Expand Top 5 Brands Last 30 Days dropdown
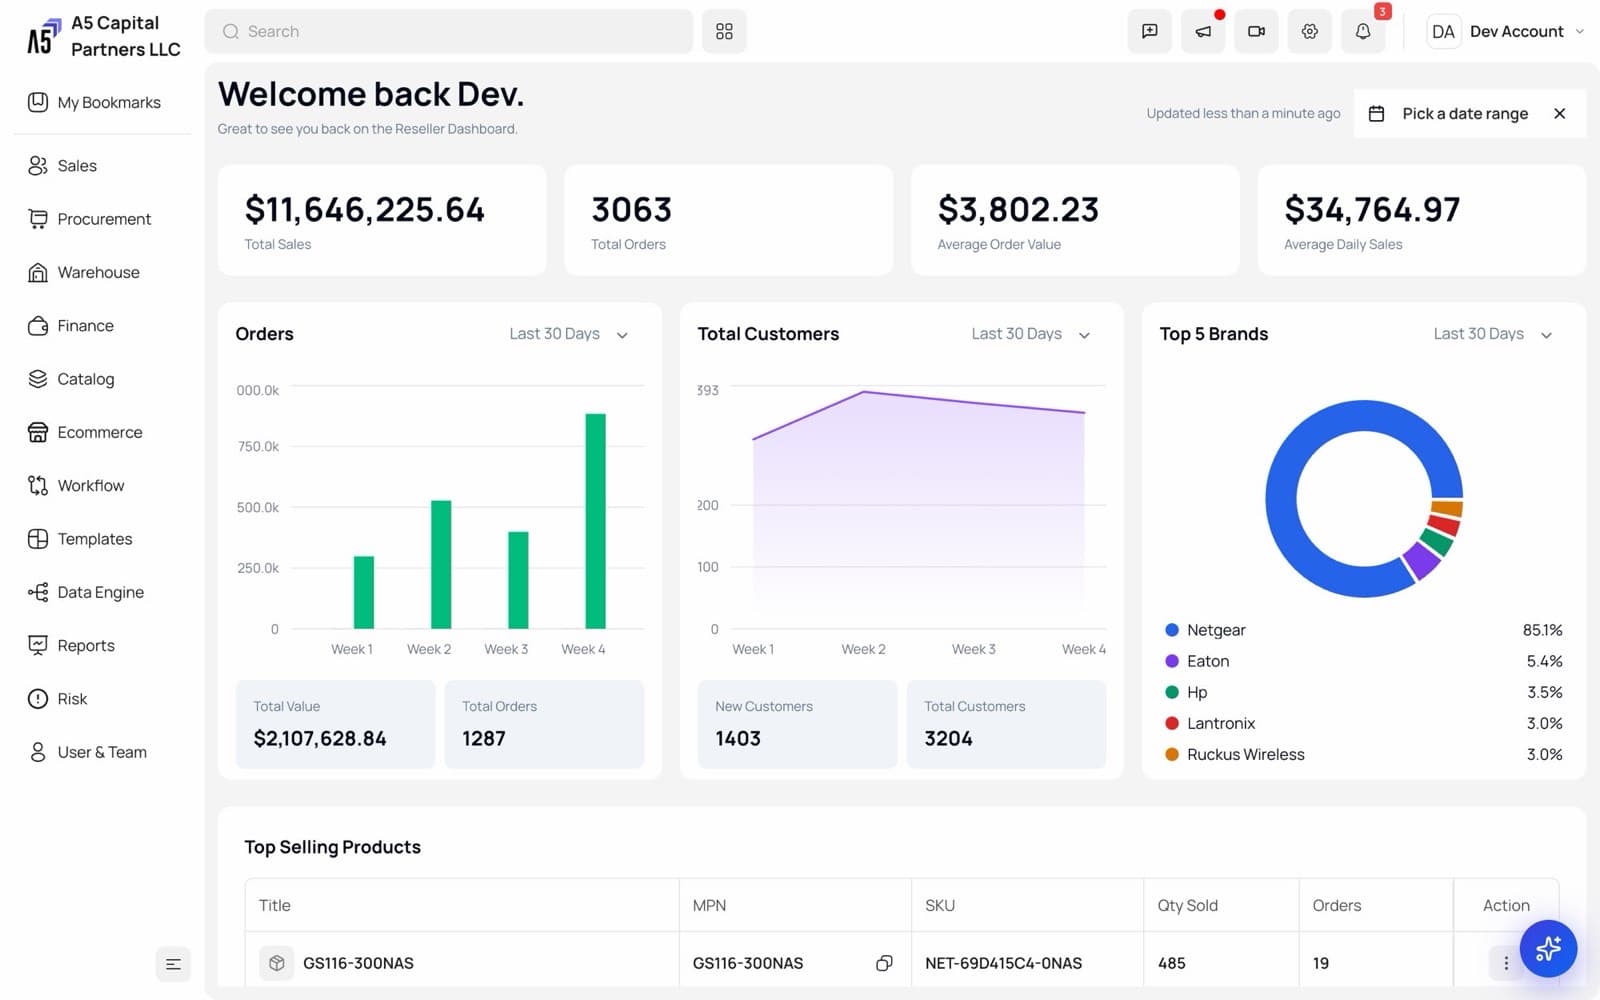Screen dimensions: 1600x1000 tap(1493, 334)
